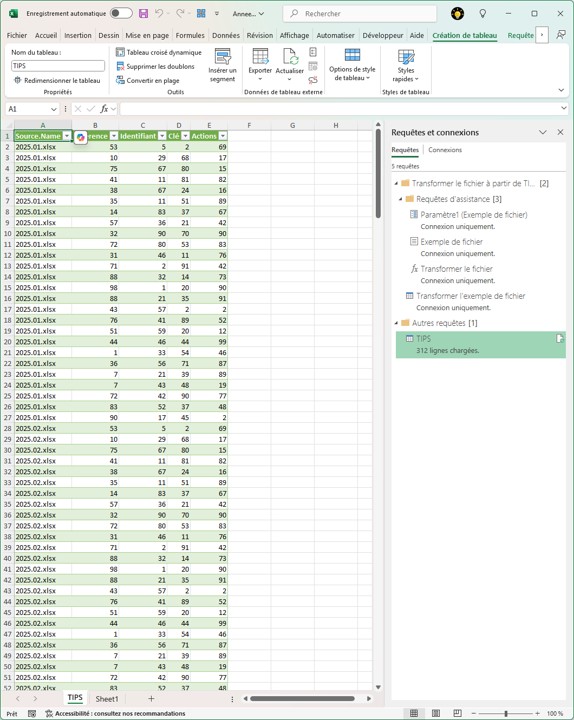Viewport: 574px width, 720px height.
Task: Open the Insertion ribbon tab
Action: (78, 35)
